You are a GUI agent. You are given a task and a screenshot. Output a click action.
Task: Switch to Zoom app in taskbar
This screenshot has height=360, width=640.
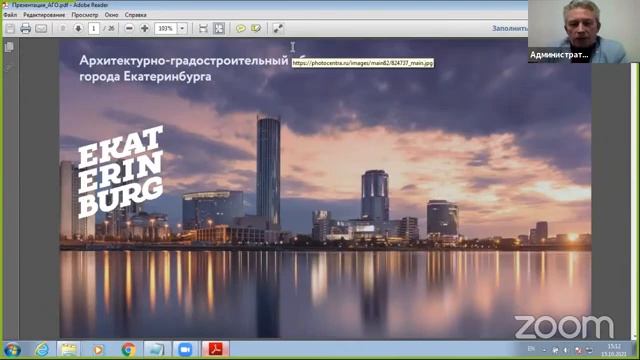click(185, 350)
